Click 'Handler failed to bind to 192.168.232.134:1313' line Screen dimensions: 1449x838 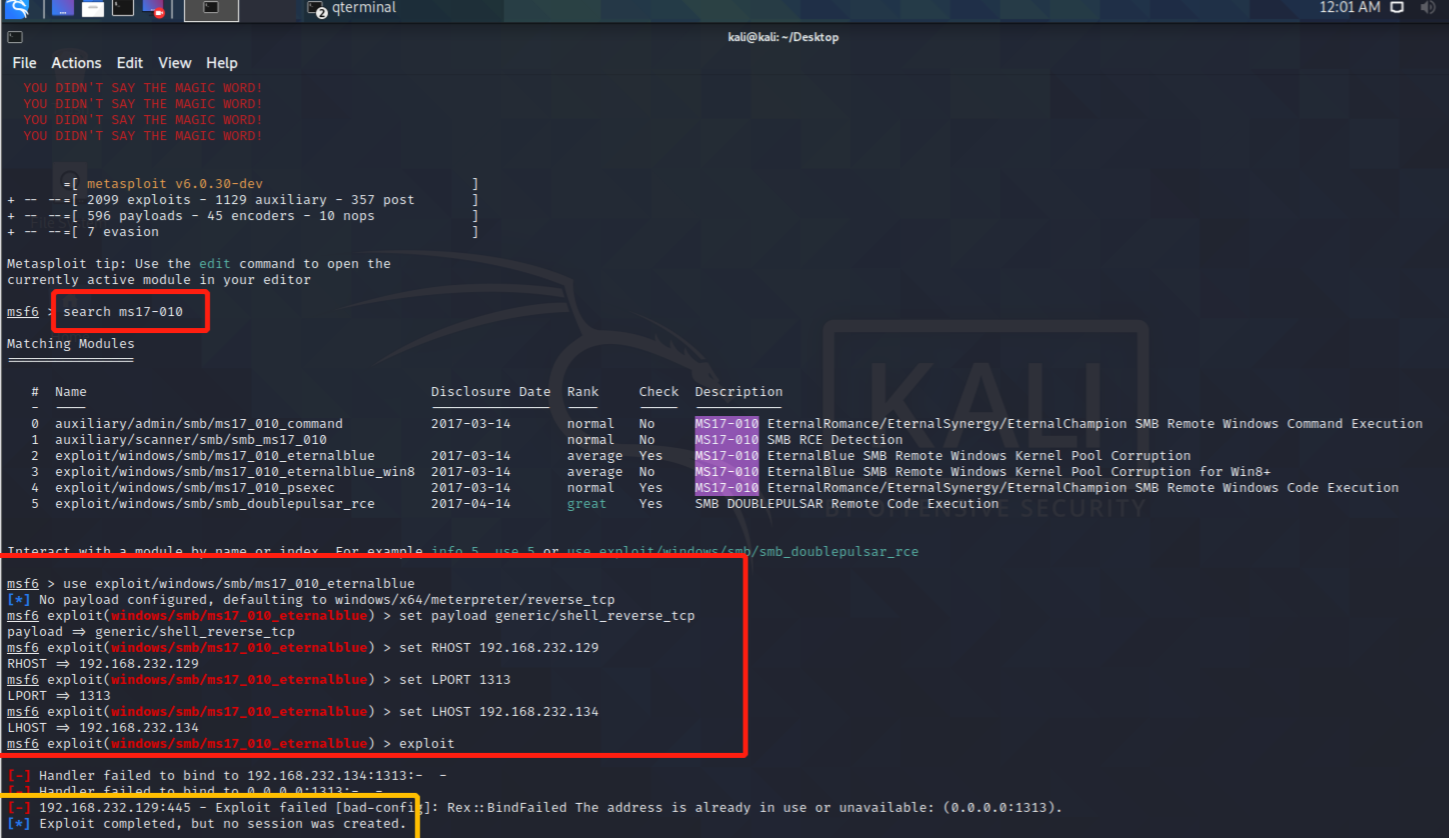227,776
